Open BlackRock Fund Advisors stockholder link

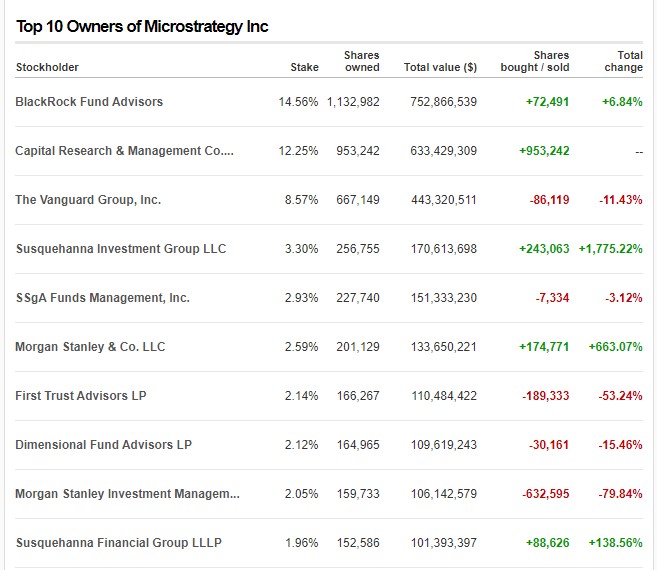pos(89,102)
